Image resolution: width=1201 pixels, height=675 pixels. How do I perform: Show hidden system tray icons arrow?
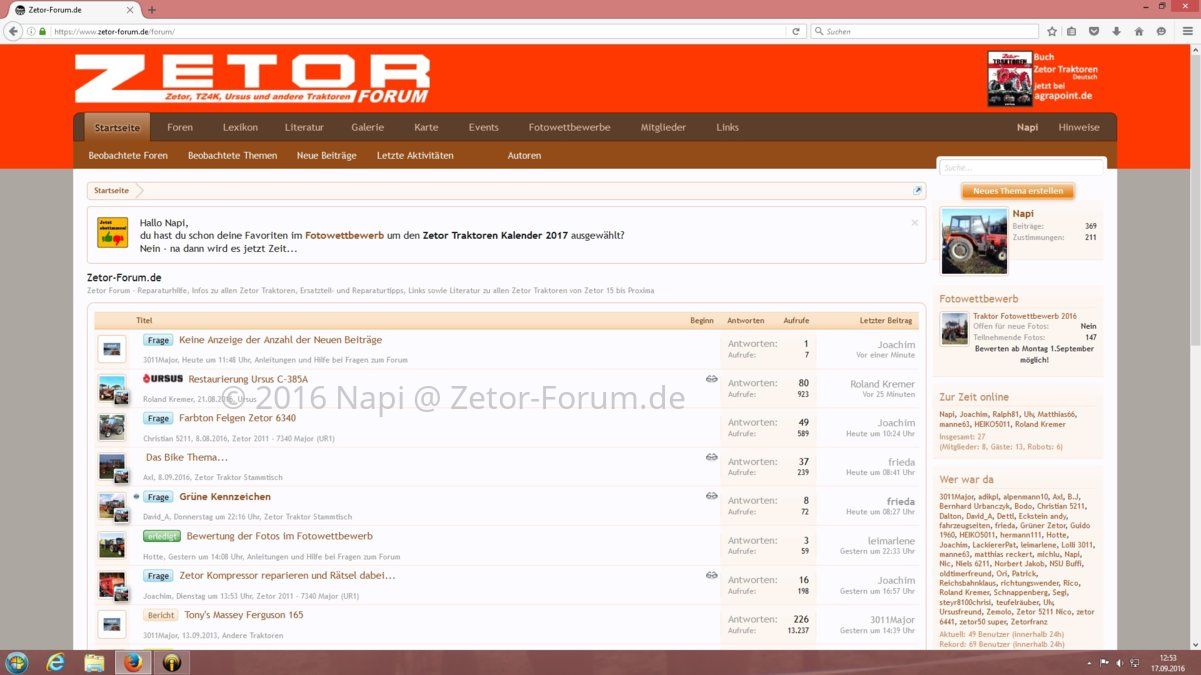click(x=1089, y=662)
